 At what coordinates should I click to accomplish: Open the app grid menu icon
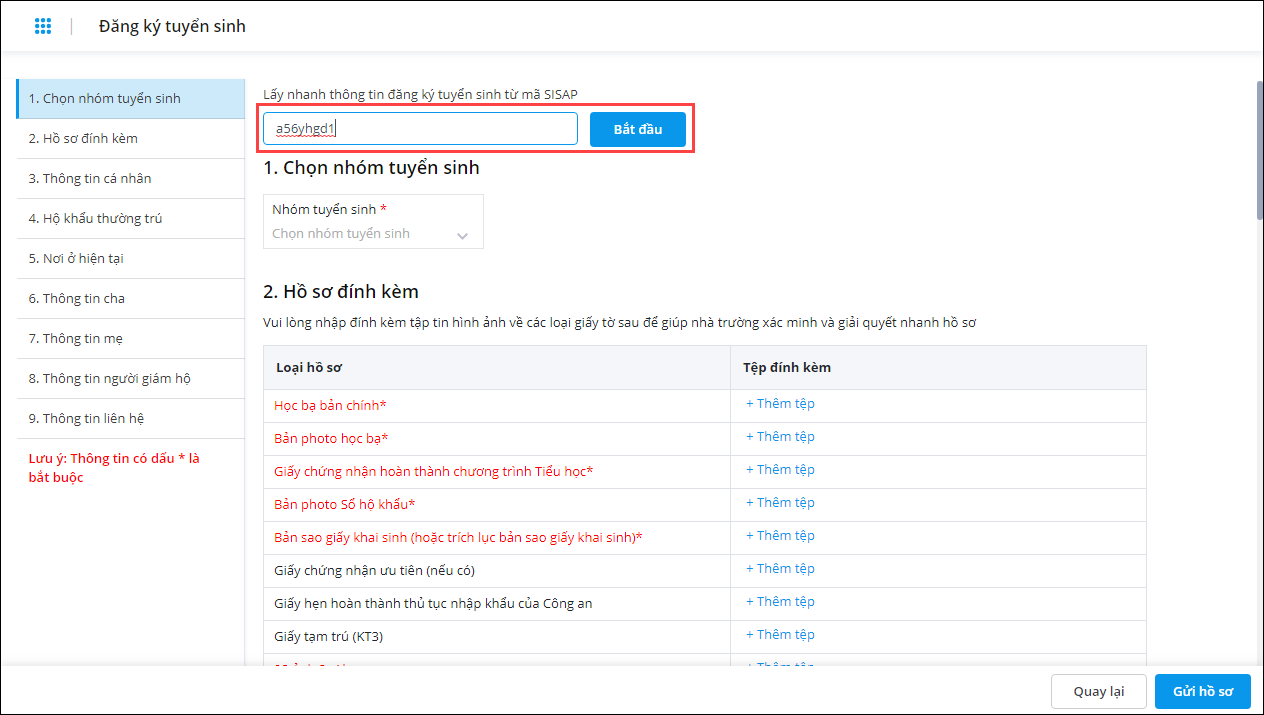[x=42, y=26]
